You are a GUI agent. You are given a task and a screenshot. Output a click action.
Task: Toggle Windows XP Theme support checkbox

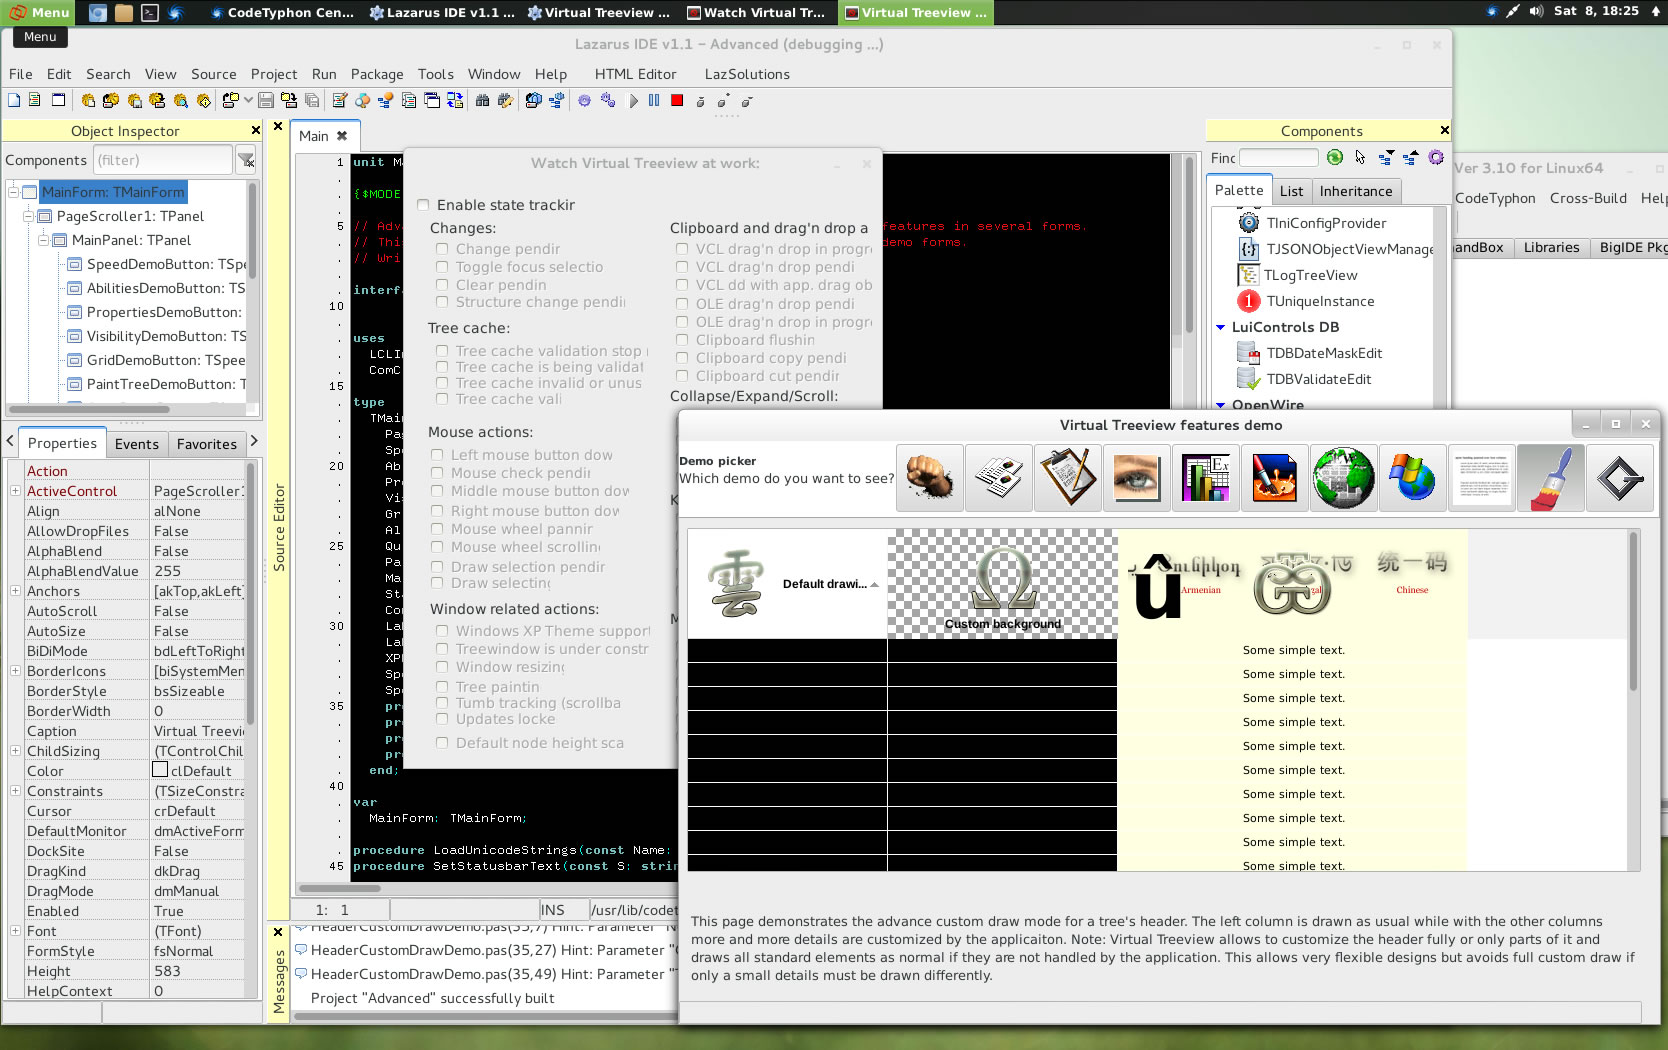pos(442,631)
